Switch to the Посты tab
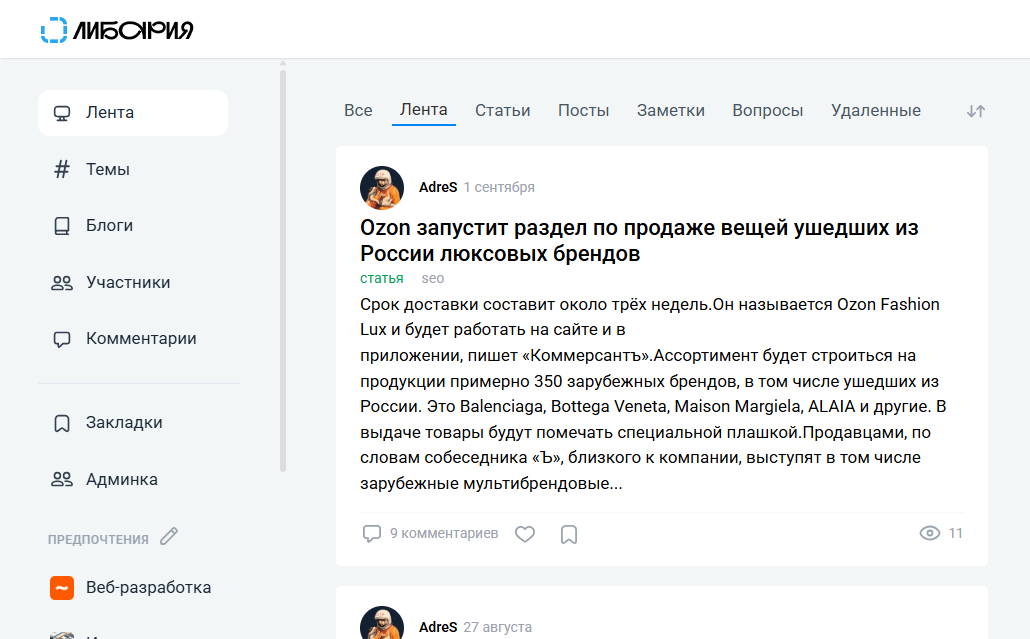 pyautogui.click(x=583, y=110)
